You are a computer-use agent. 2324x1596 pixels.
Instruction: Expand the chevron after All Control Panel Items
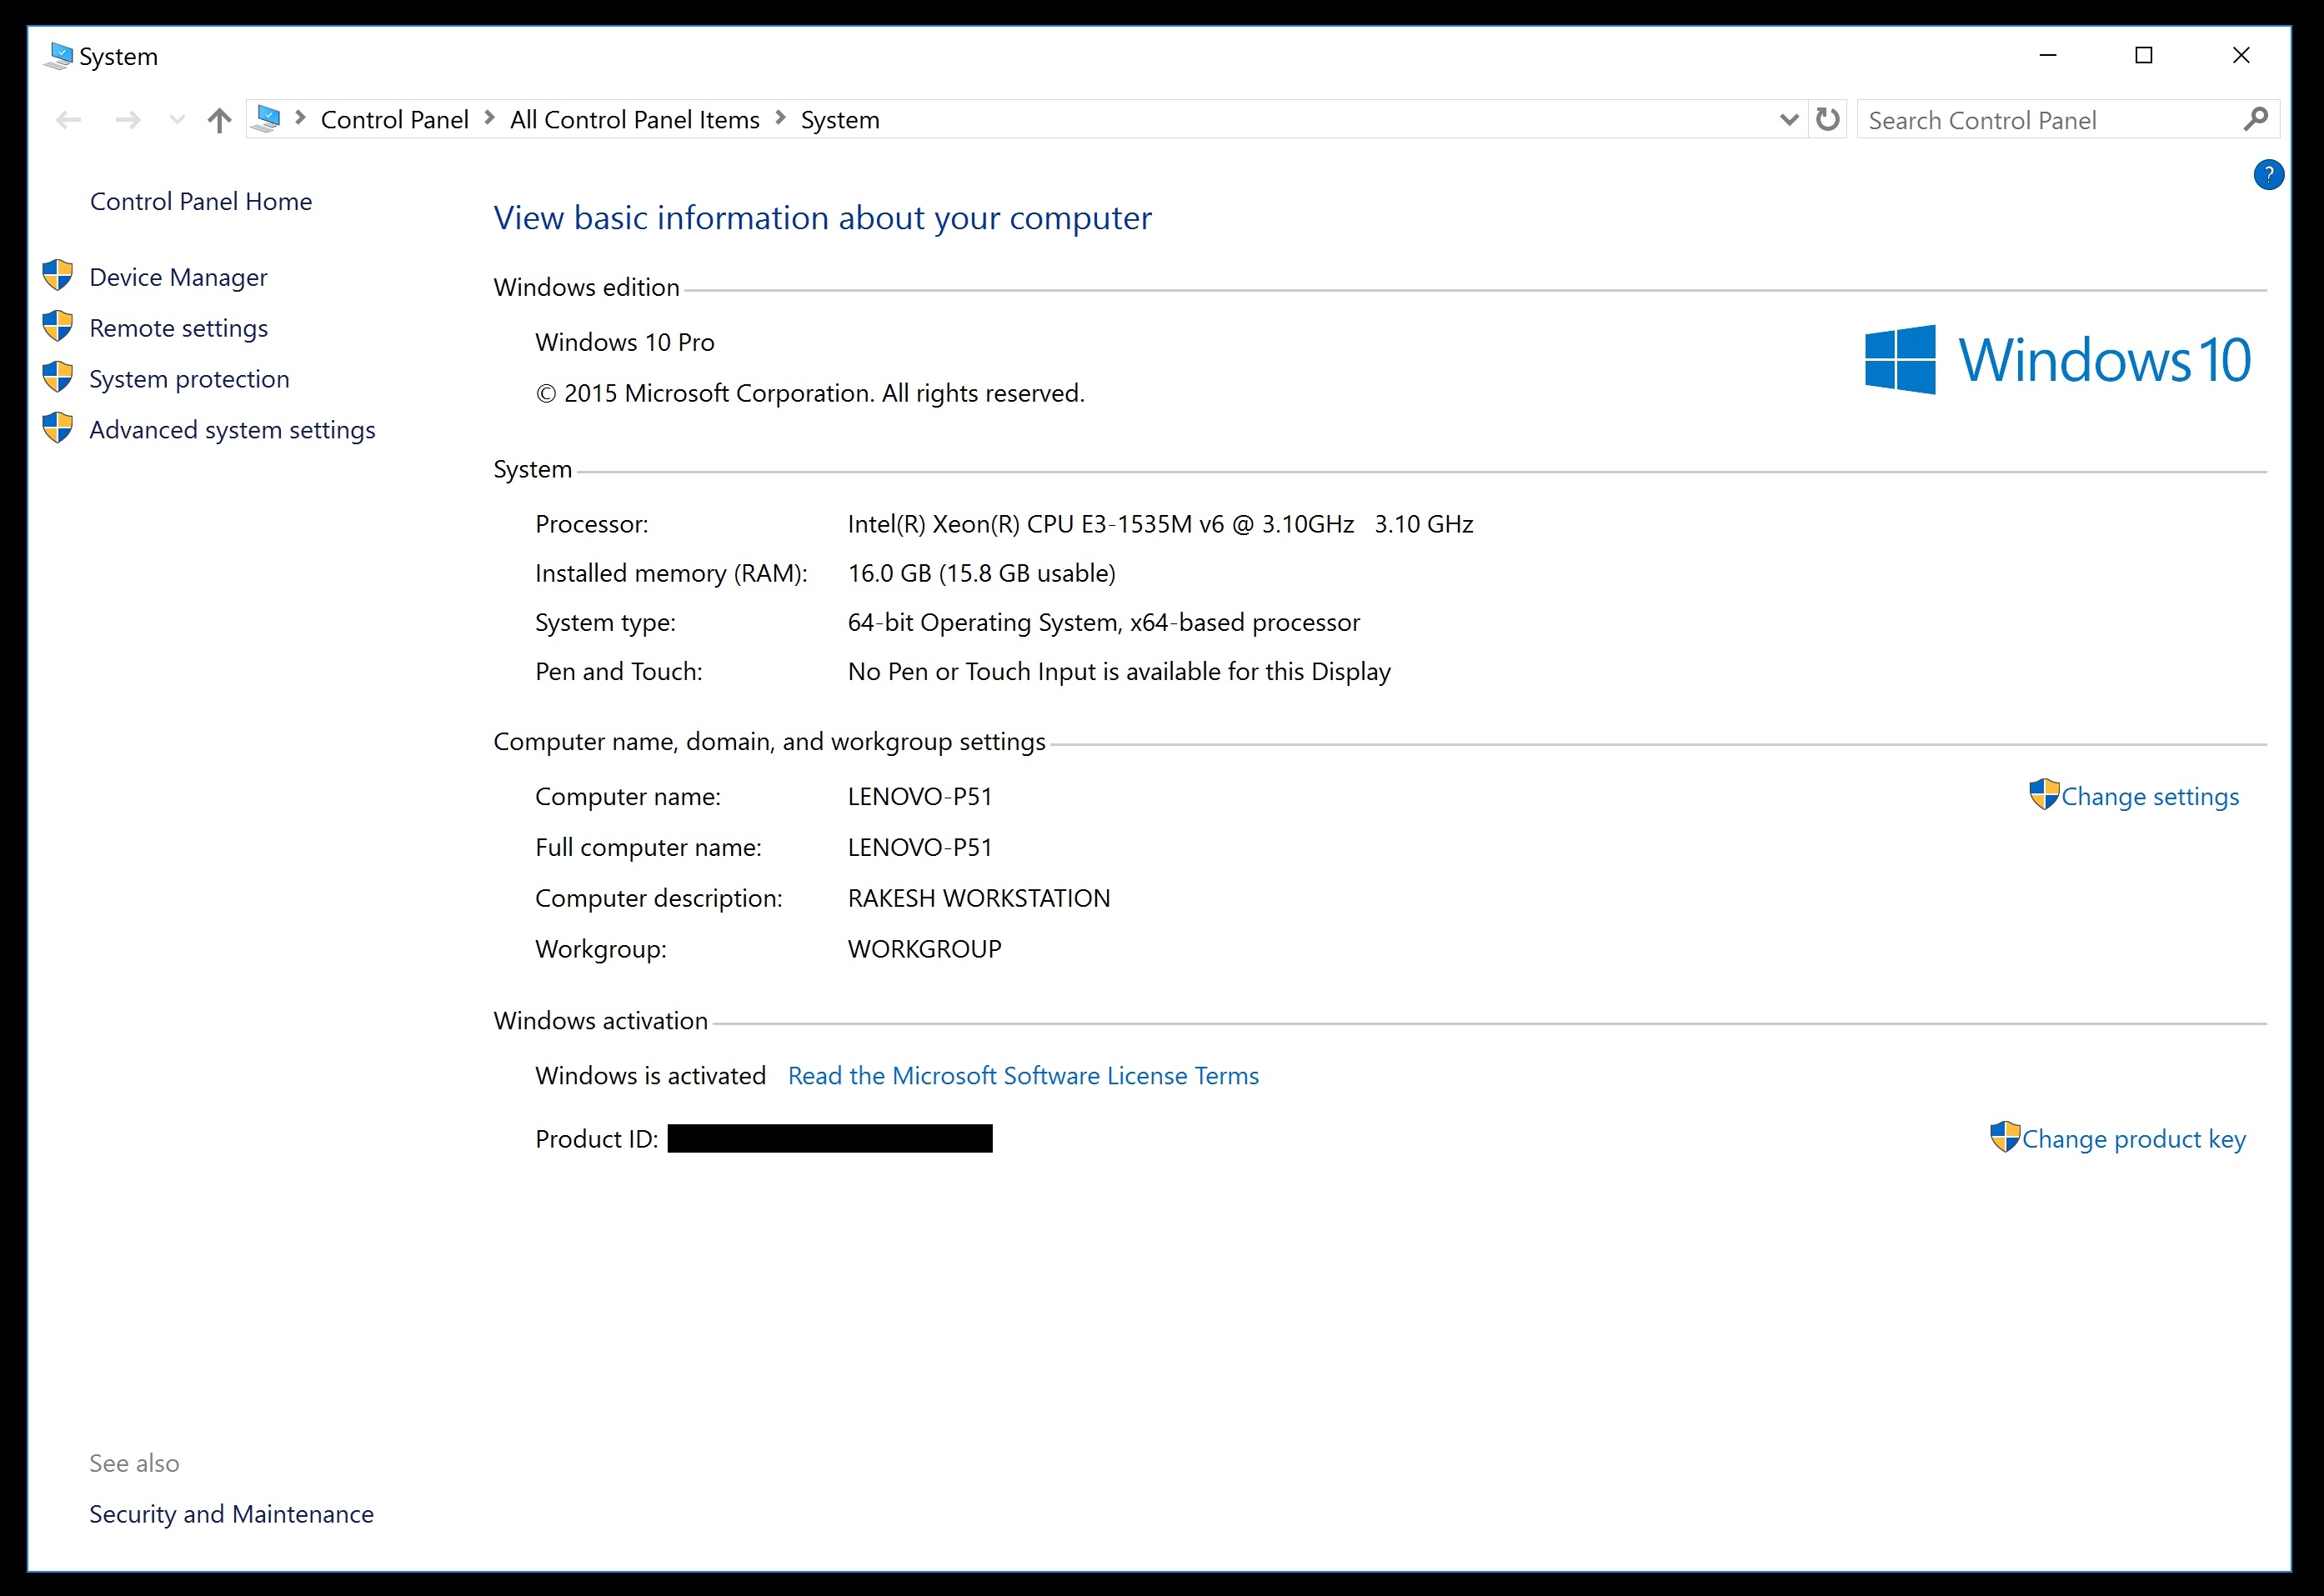(780, 119)
